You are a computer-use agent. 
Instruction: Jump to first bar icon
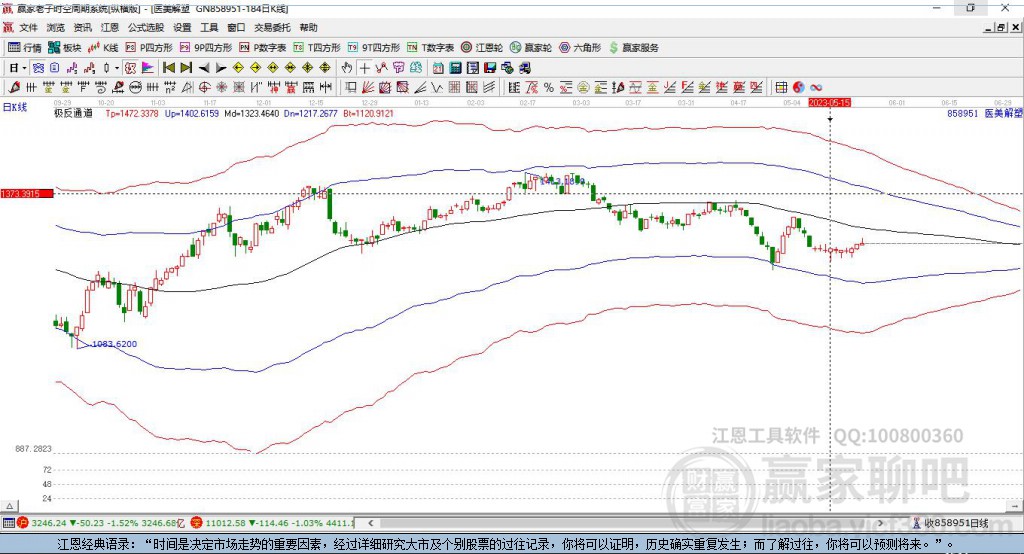point(168,68)
